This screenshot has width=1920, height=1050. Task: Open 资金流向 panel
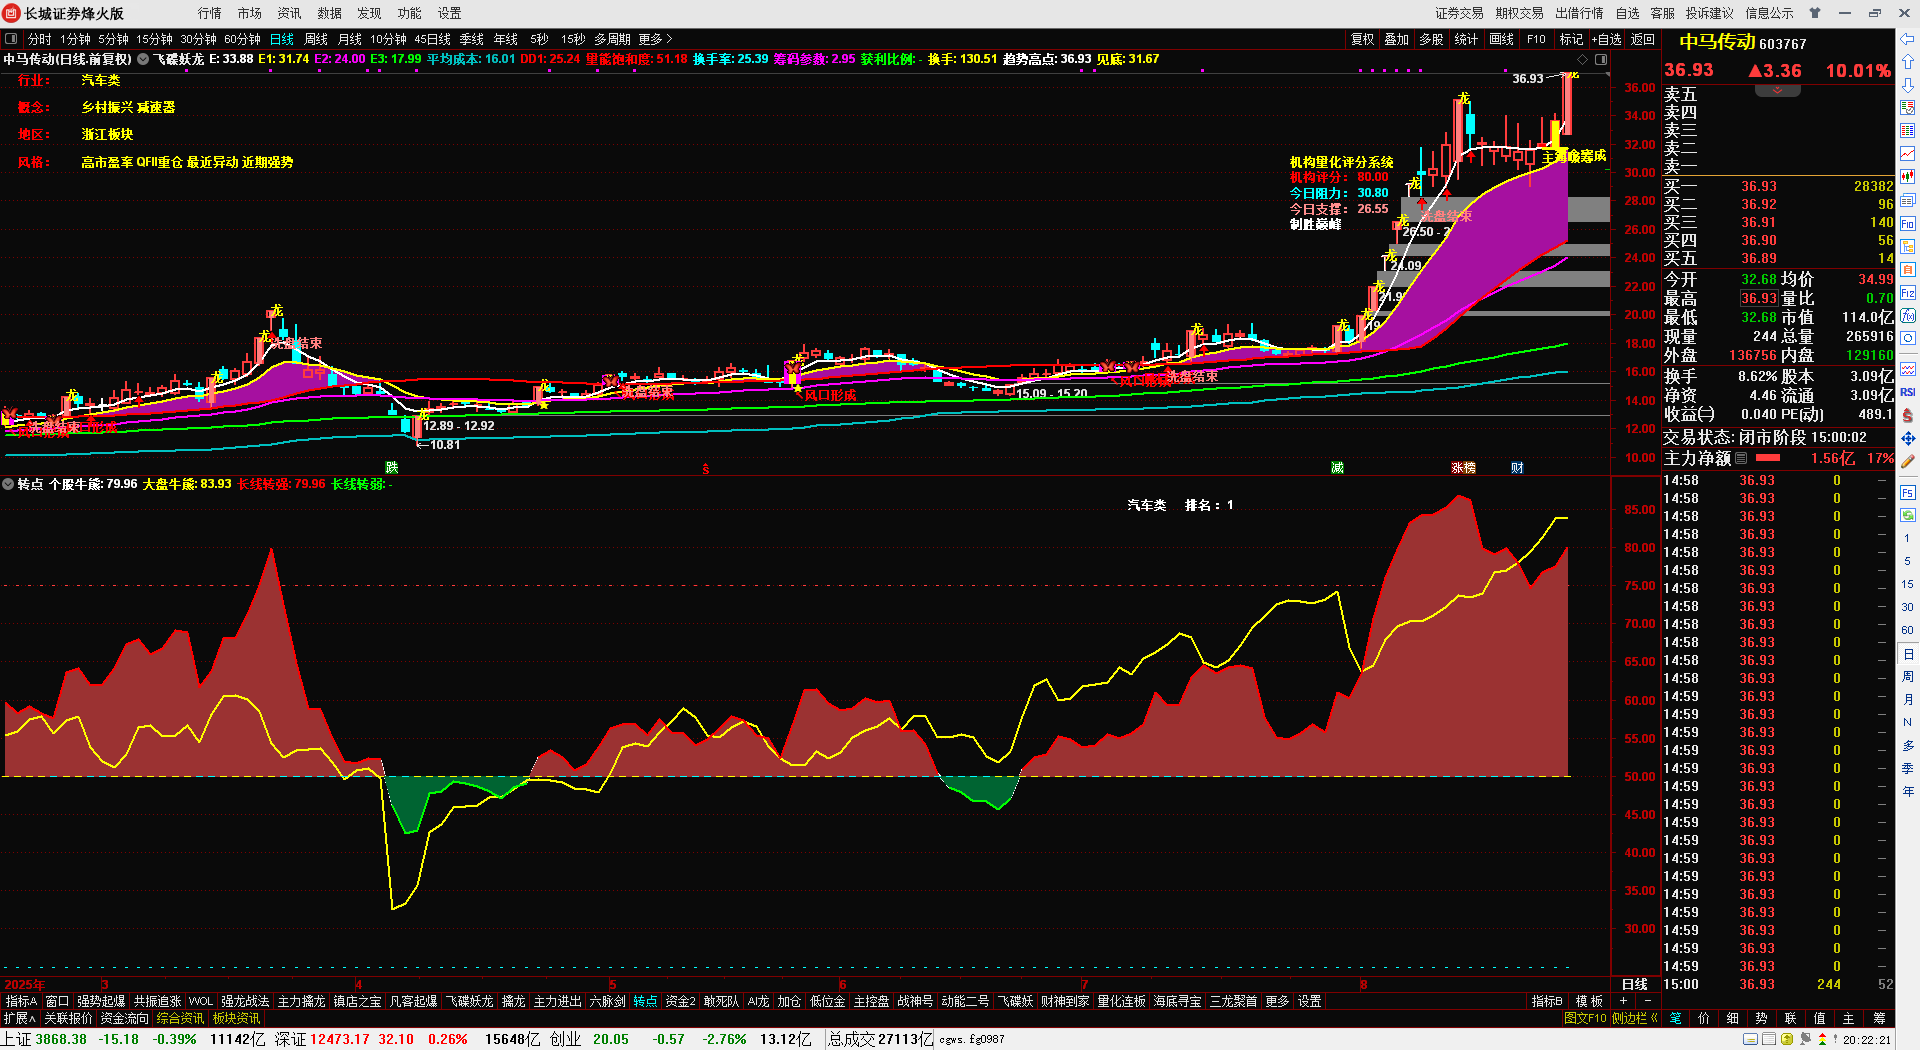[x=125, y=1018]
